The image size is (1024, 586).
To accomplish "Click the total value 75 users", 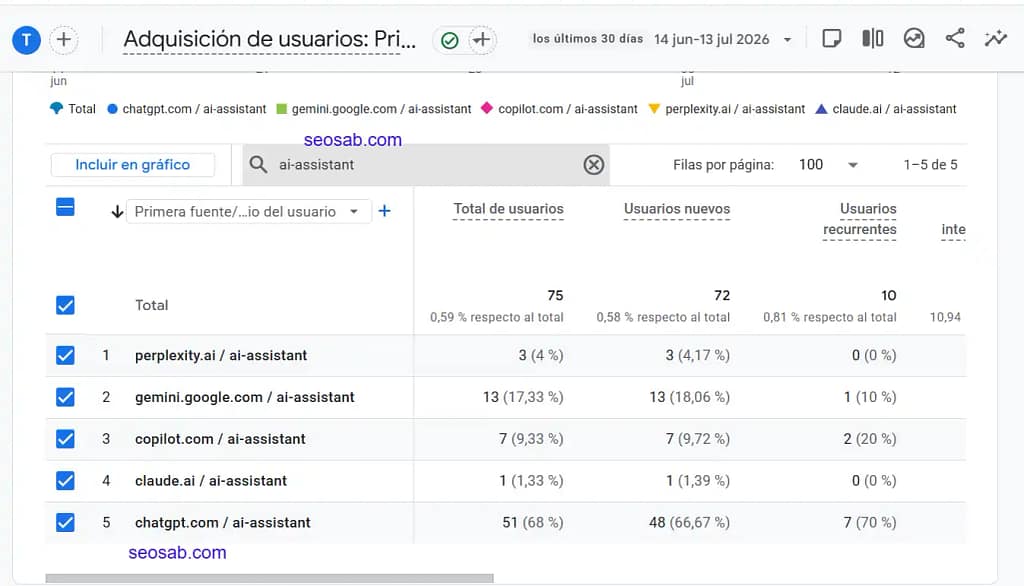I will [x=555, y=295].
